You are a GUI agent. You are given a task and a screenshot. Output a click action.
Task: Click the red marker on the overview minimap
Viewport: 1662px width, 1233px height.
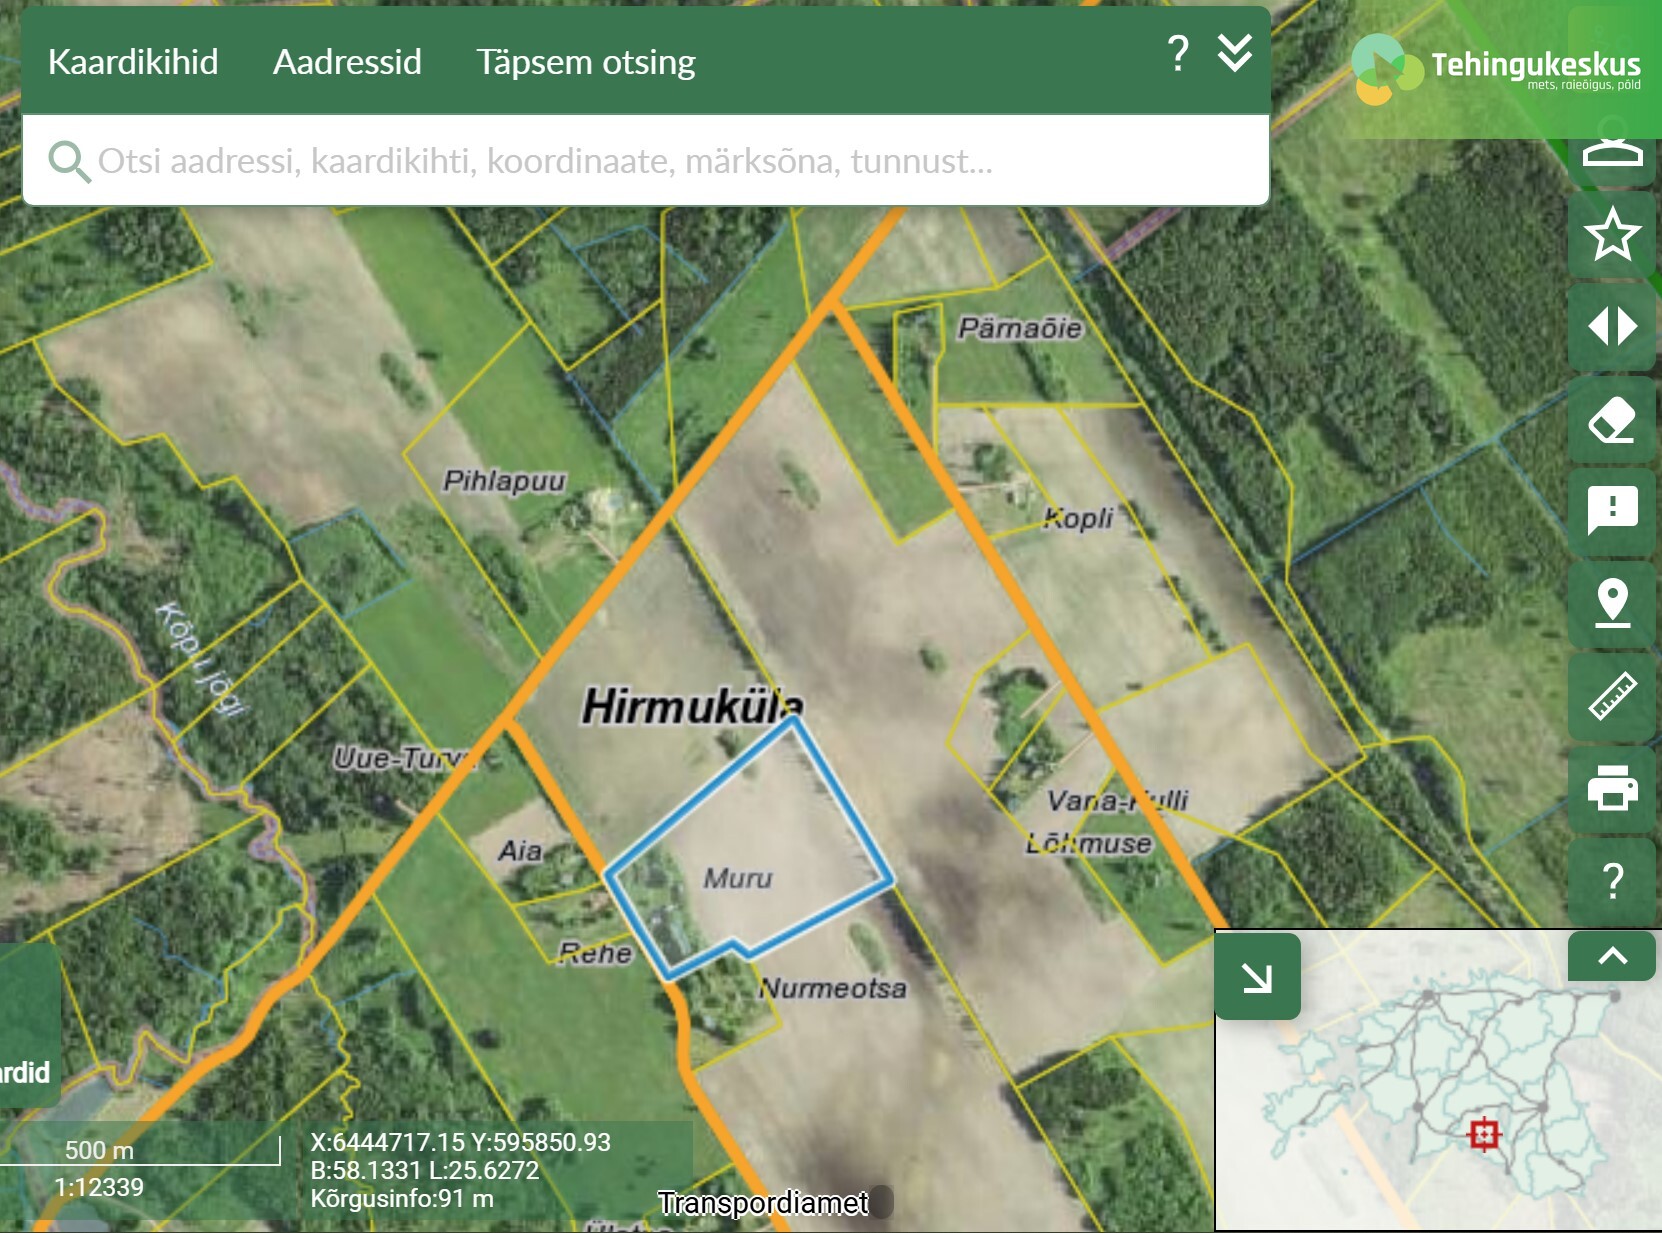tap(1483, 1134)
